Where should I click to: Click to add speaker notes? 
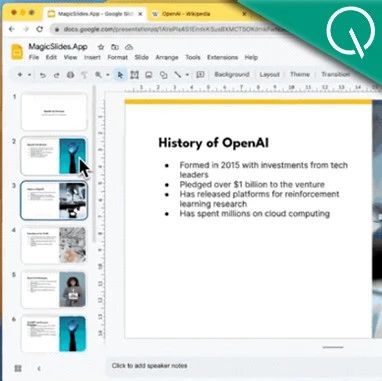[x=149, y=366]
